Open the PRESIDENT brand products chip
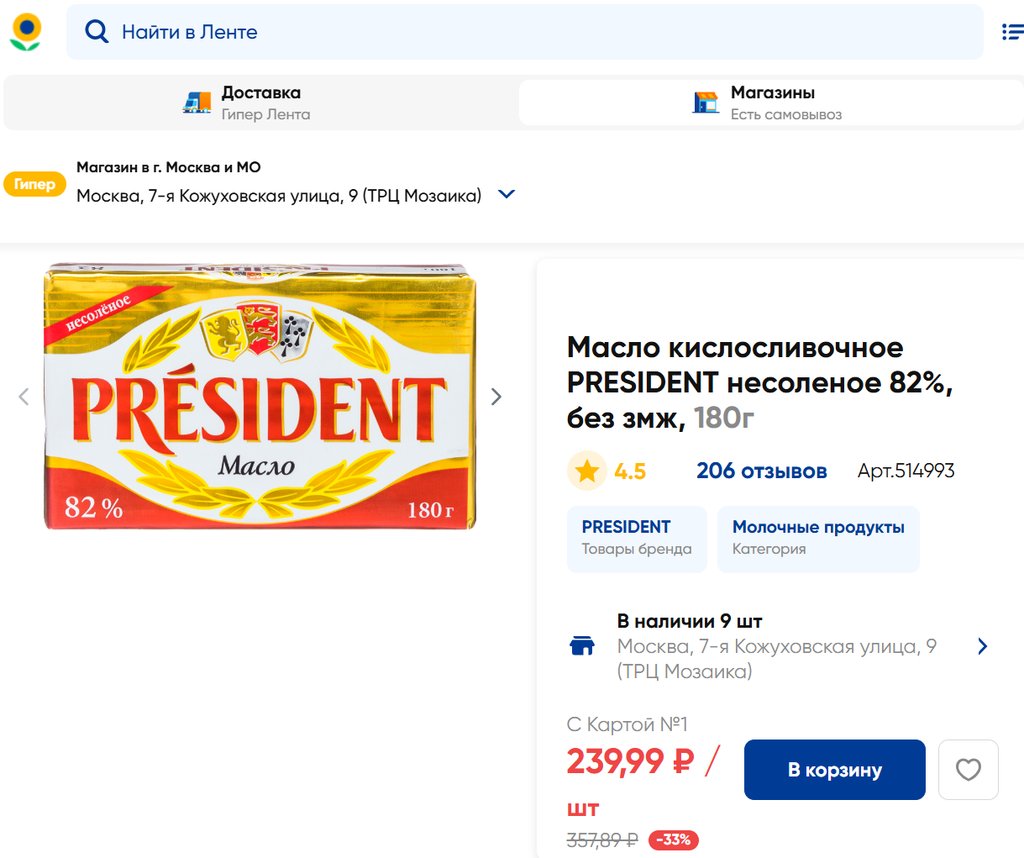 pos(636,538)
